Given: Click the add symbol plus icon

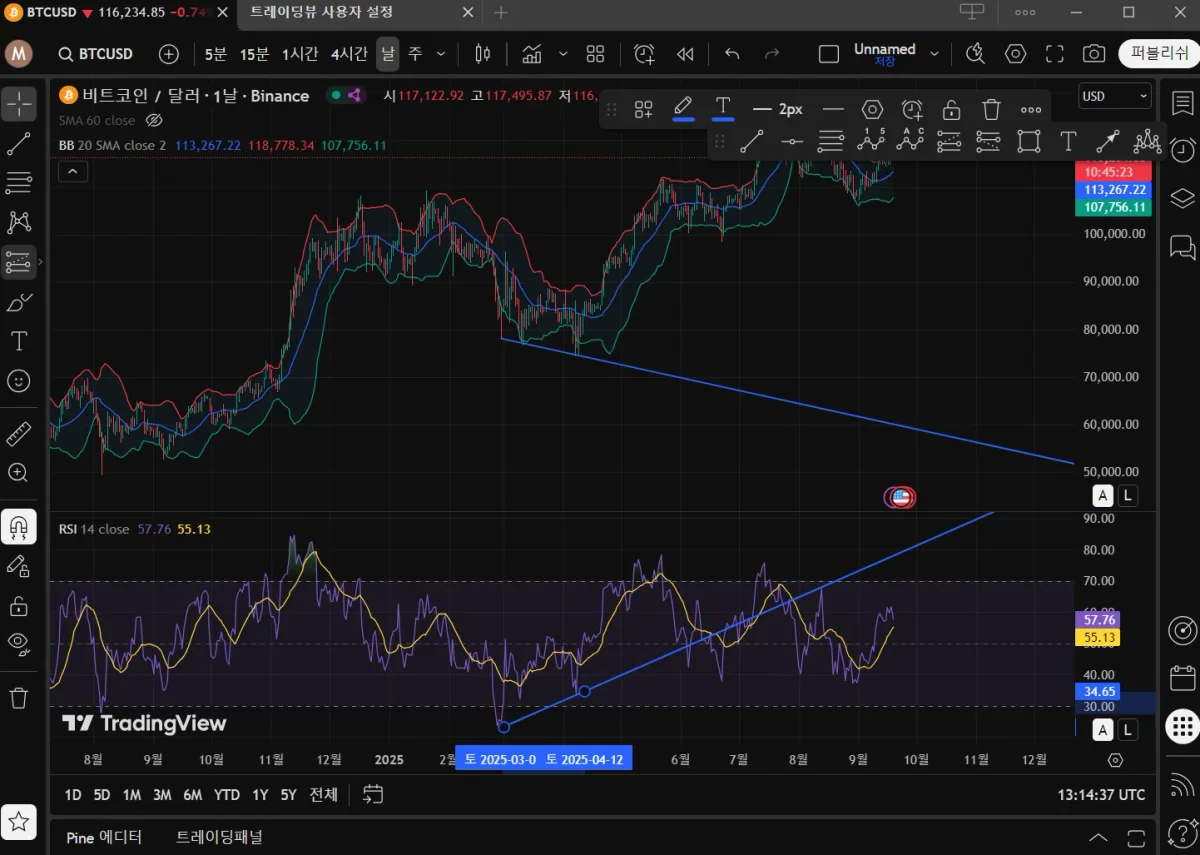Looking at the screenshot, I should [169, 54].
